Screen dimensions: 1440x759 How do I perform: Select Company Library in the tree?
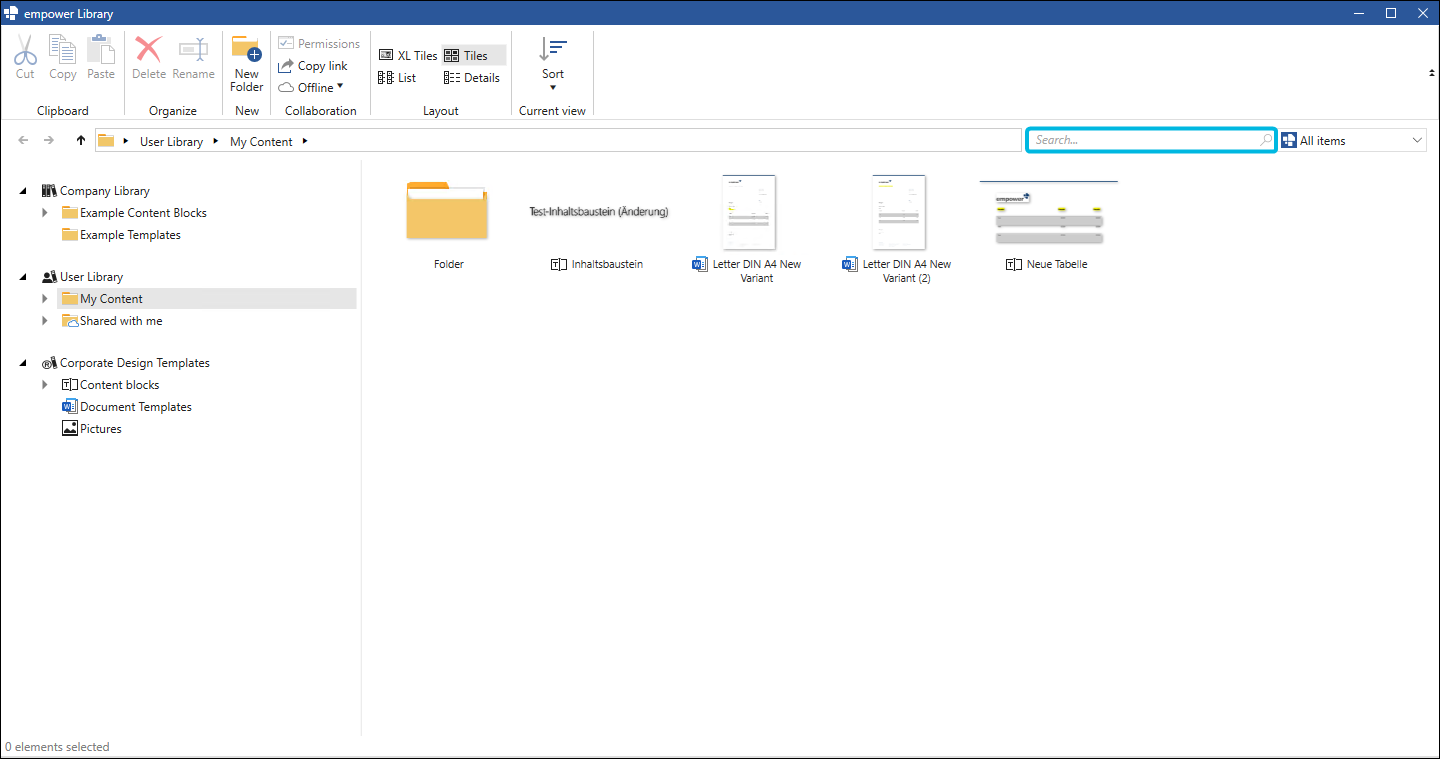coord(104,191)
